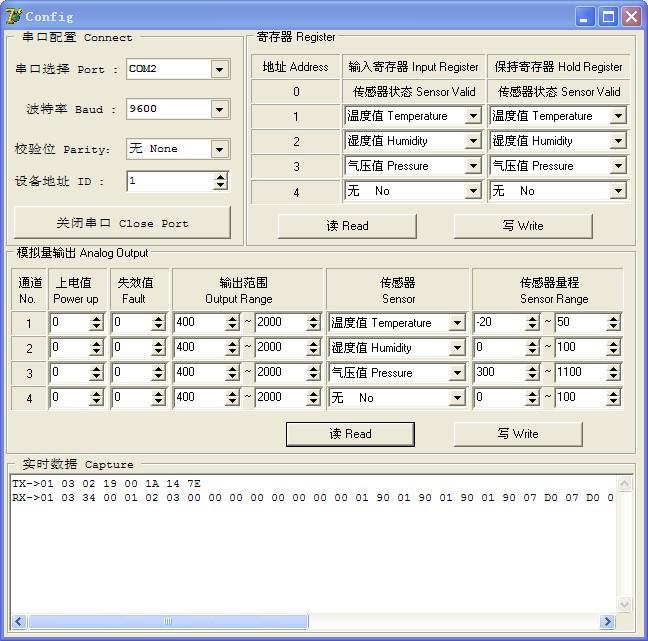Viewport: 648px width, 641px height.
Task: Click channel 1 Power up value field
Action: (x=69, y=322)
